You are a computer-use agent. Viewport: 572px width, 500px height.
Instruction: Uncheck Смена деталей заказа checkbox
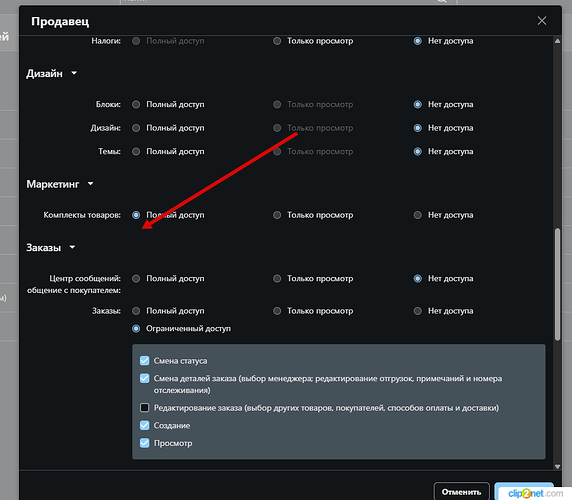(144, 378)
